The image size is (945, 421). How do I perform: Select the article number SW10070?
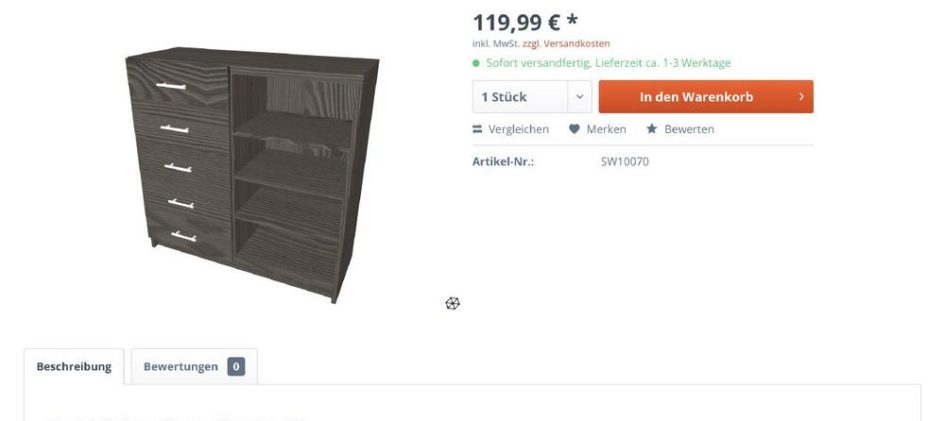tap(625, 161)
